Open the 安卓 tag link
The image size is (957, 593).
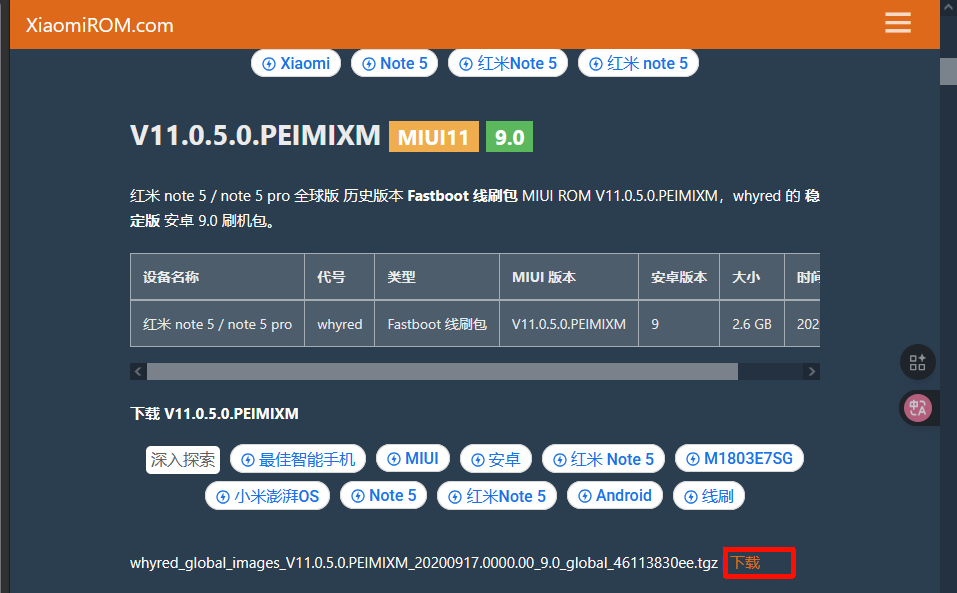(x=495, y=459)
